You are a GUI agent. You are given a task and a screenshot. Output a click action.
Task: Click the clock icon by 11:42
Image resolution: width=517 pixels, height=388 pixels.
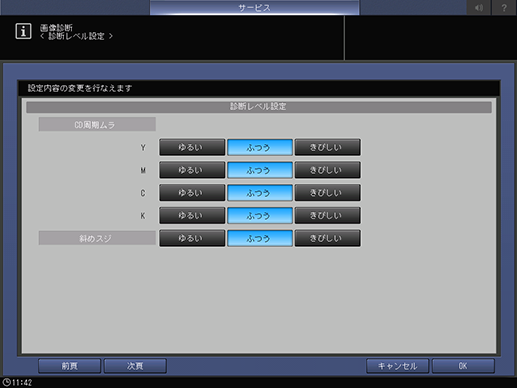[6, 382]
